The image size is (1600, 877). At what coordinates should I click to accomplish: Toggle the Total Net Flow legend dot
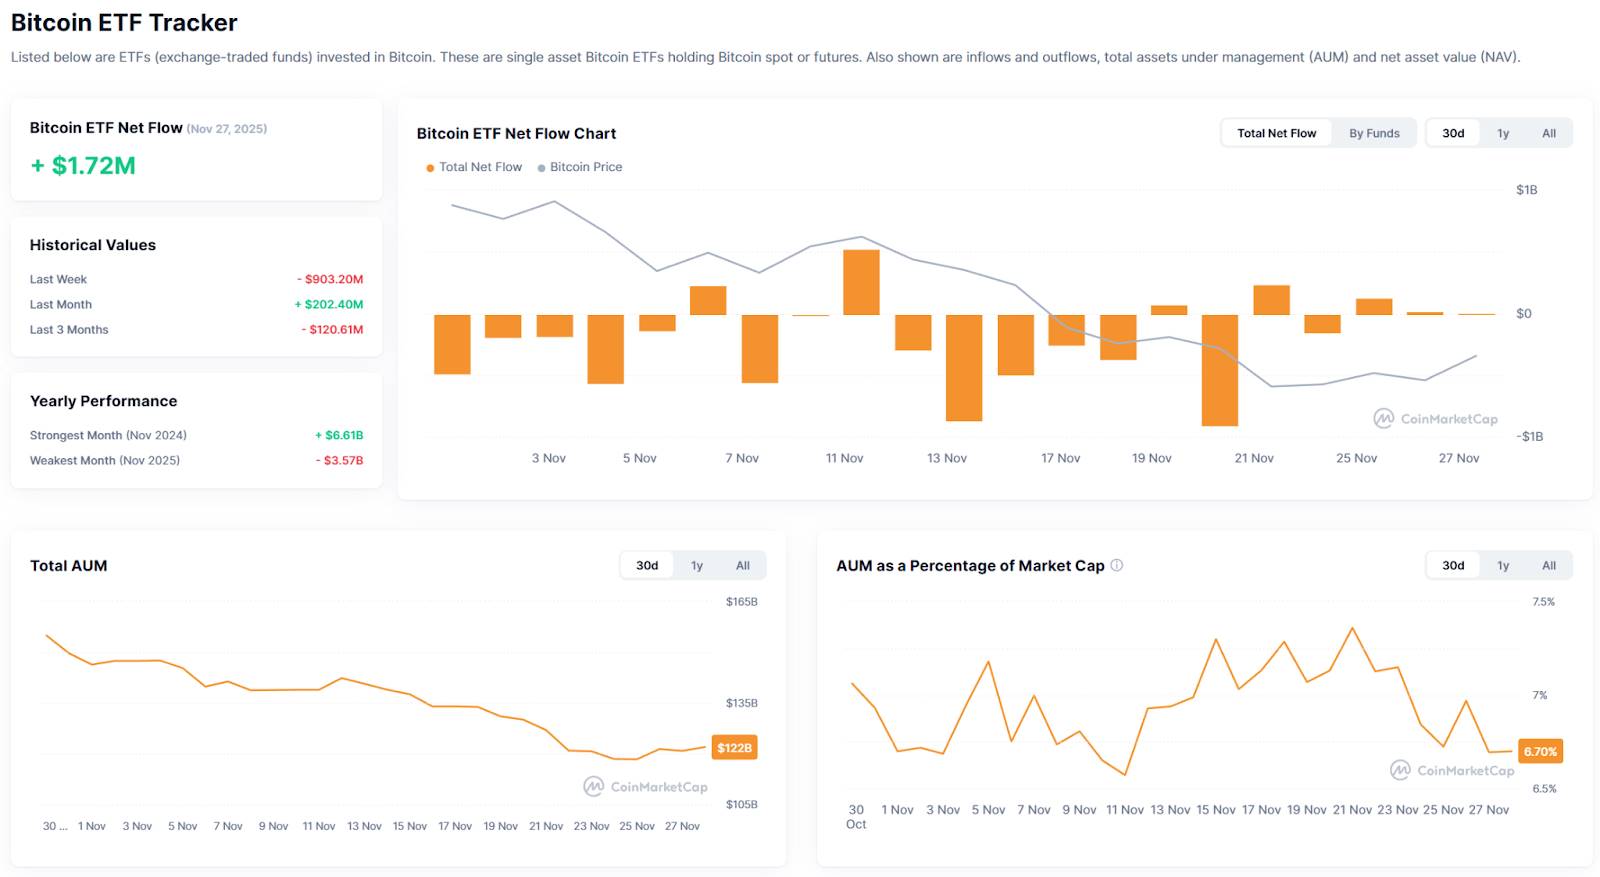430,168
